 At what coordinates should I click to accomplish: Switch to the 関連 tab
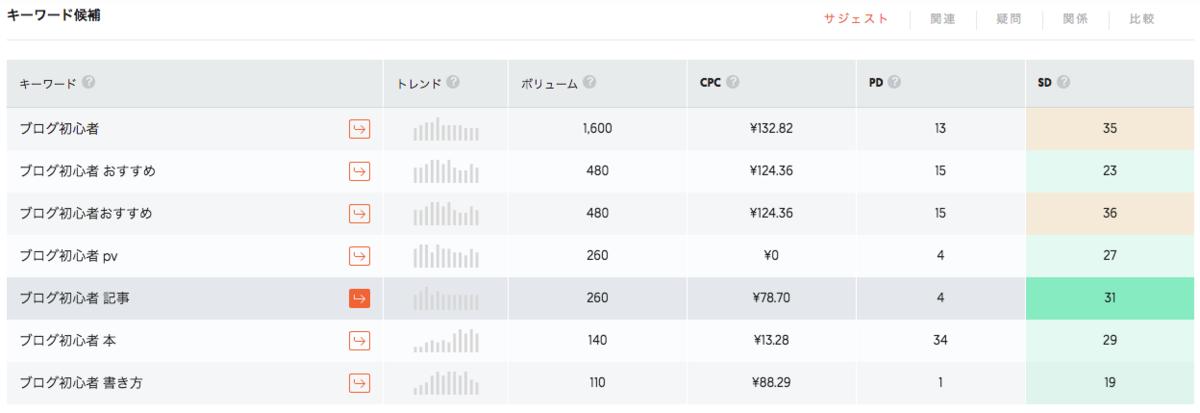[942, 19]
